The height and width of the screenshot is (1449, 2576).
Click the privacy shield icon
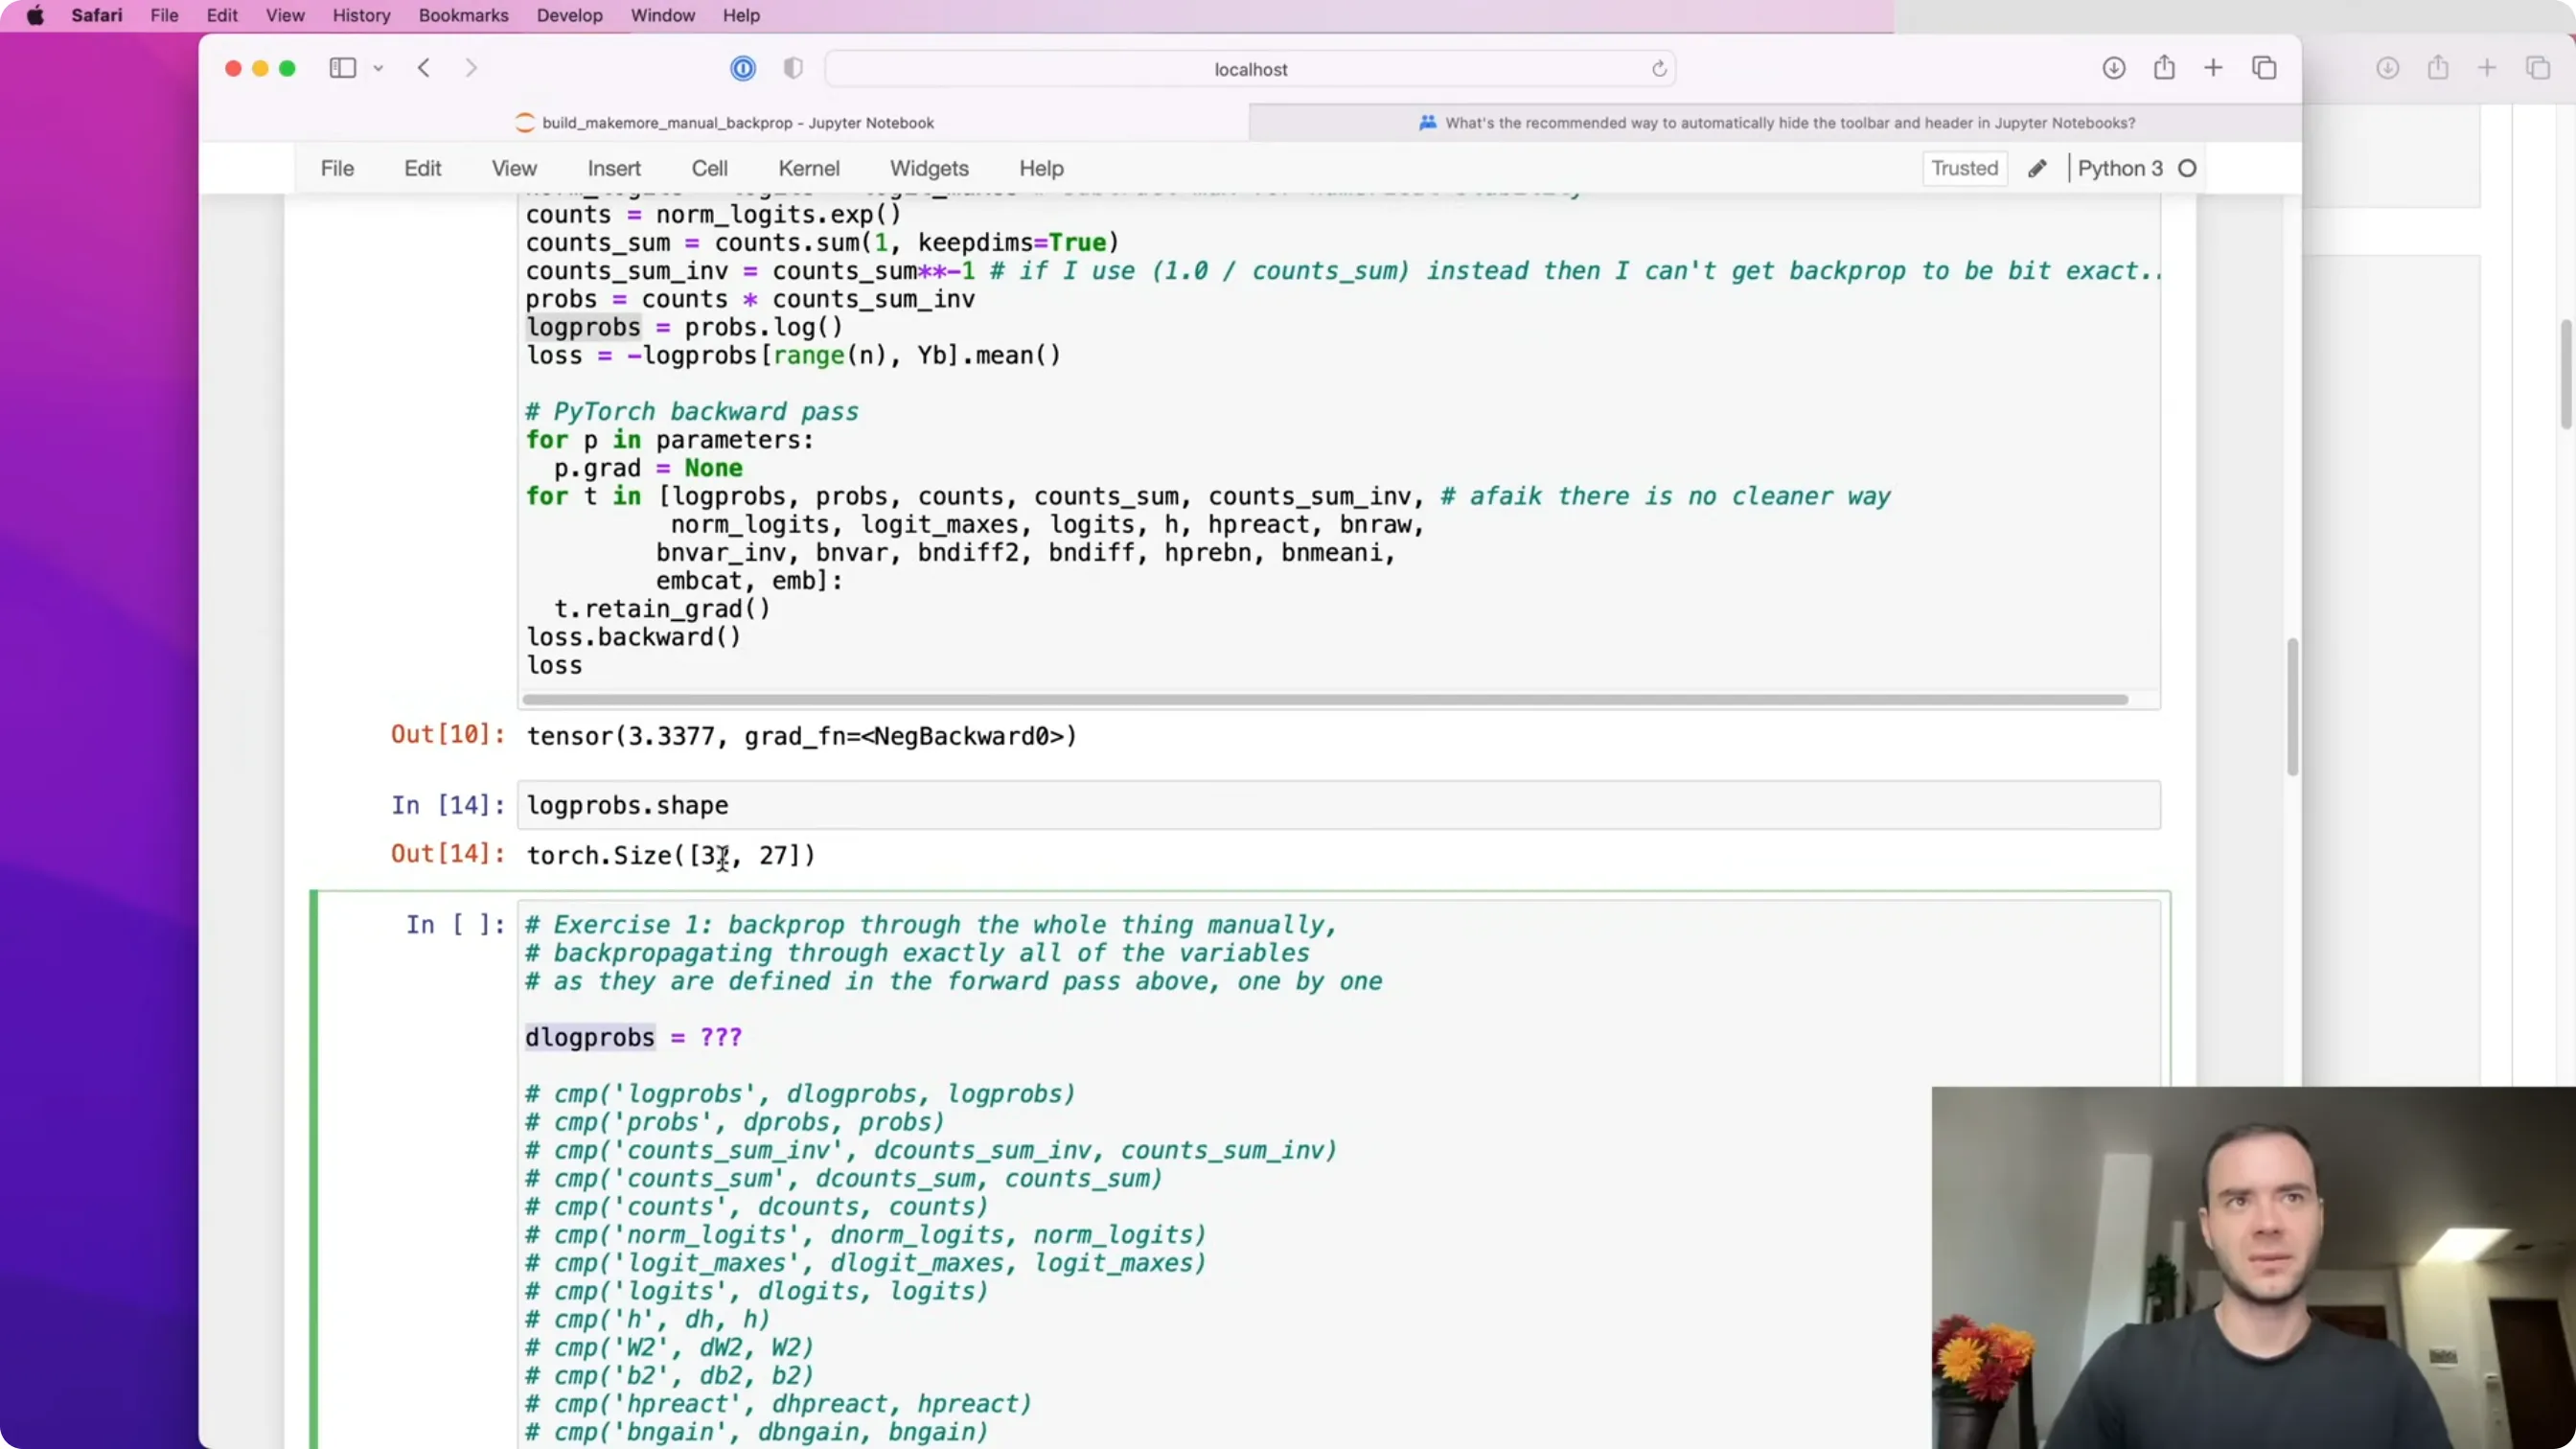click(x=793, y=68)
